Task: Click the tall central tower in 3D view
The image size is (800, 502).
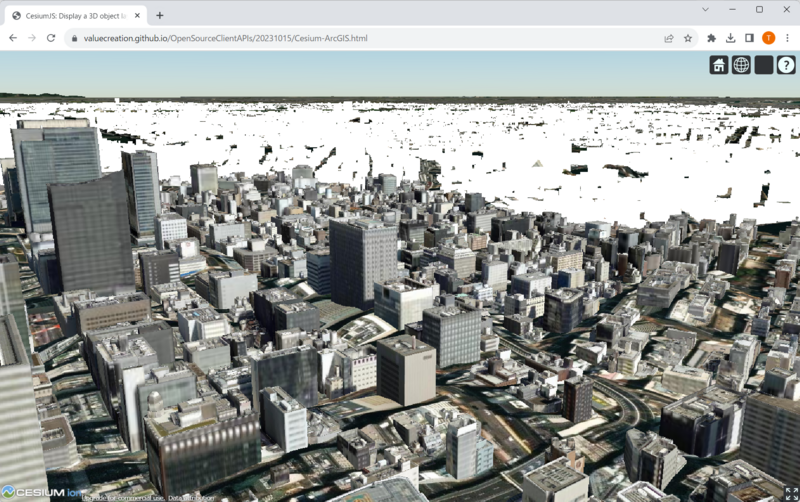Action: tap(363, 263)
